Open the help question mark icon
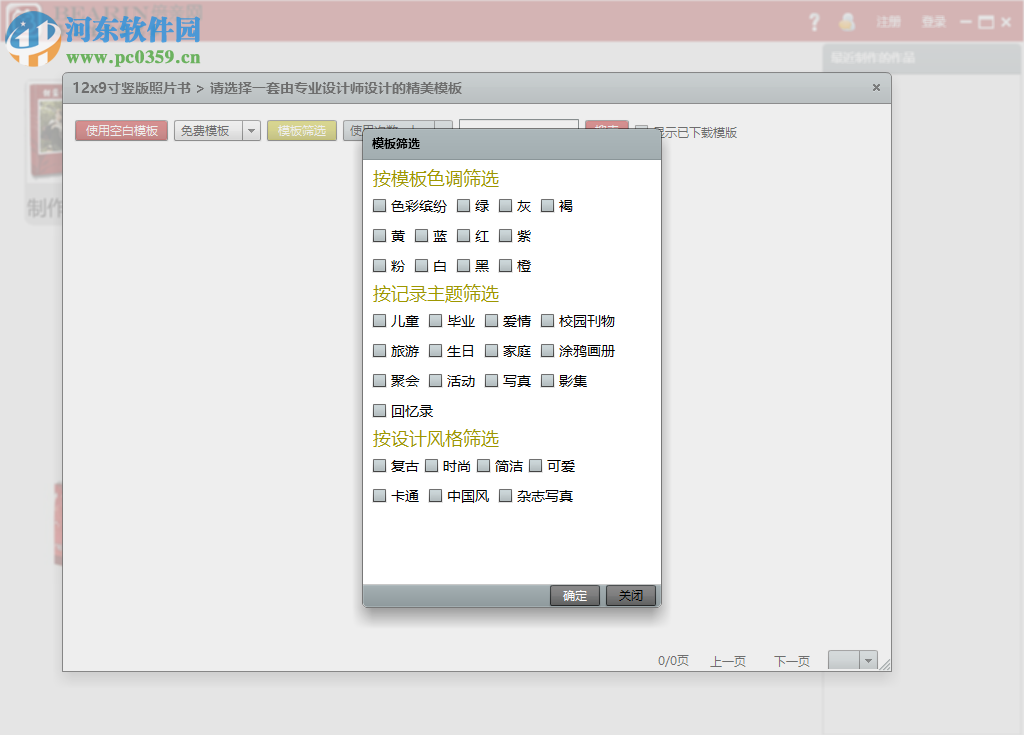The image size is (1024, 735). (813, 21)
